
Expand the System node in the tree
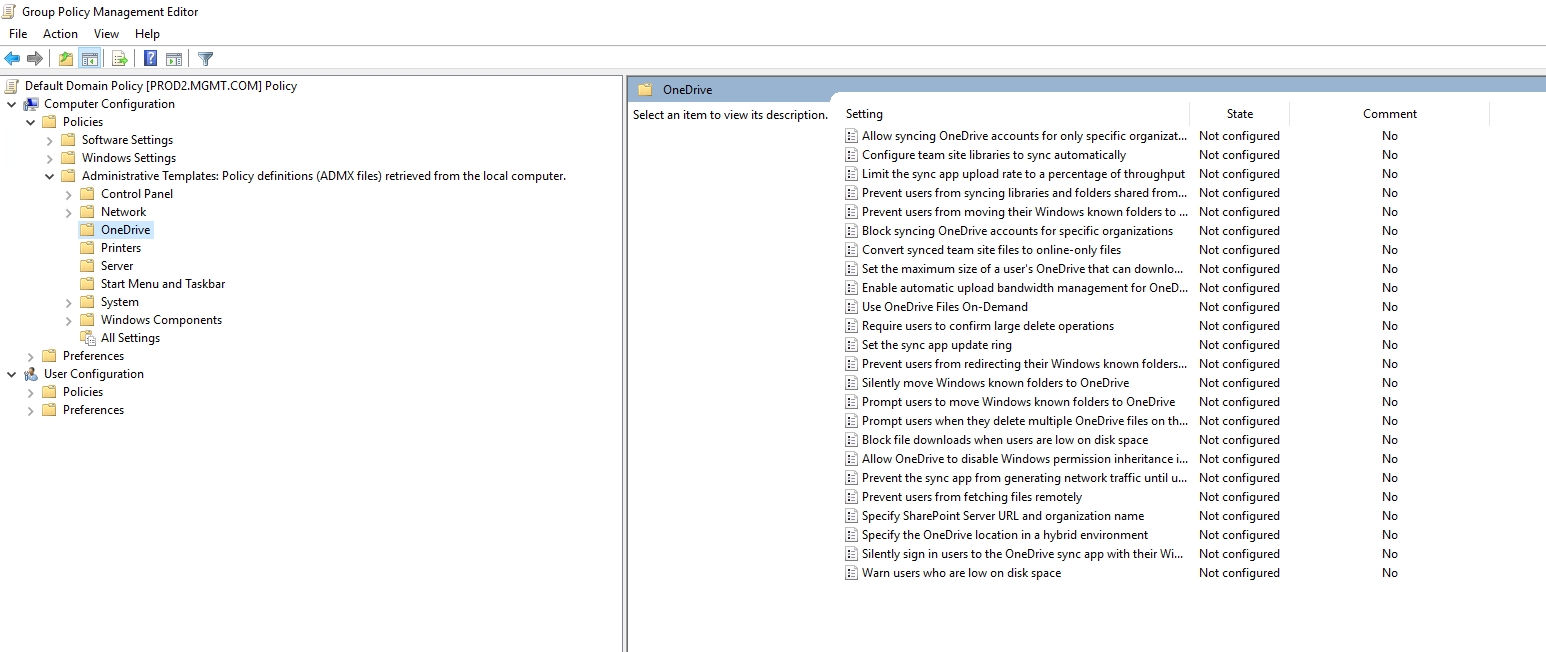coord(68,301)
